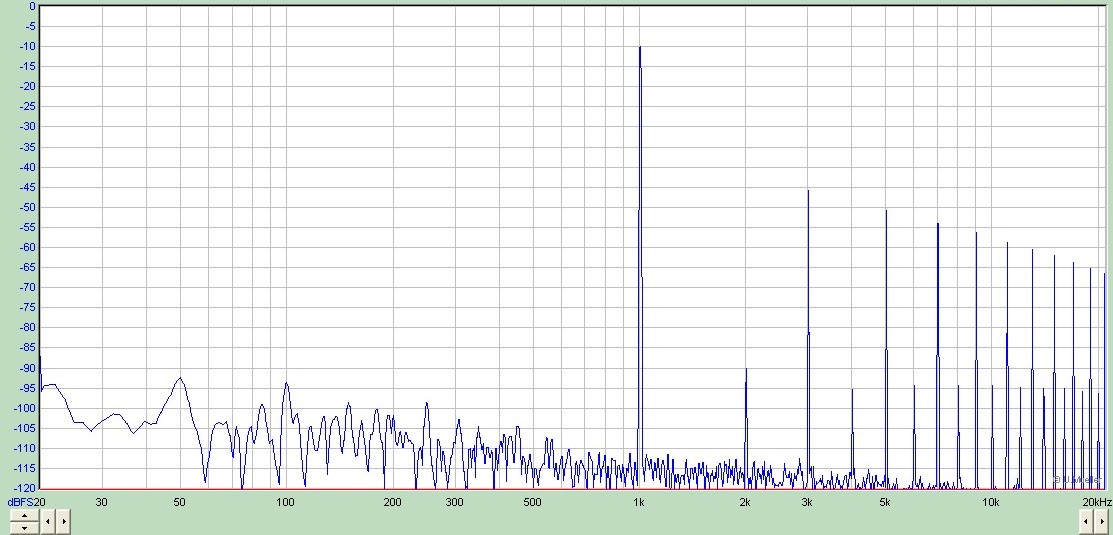Click the -85 level axis label

(27, 348)
